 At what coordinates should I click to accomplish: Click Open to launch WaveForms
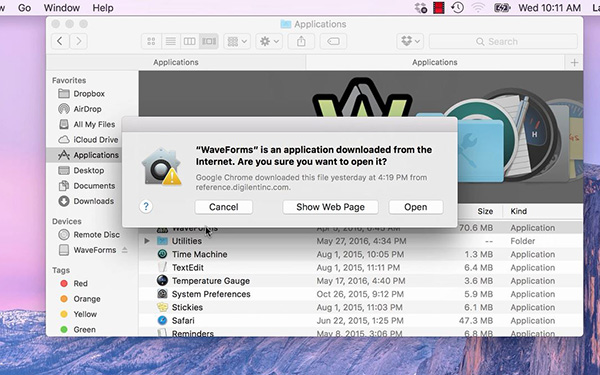coord(416,207)
